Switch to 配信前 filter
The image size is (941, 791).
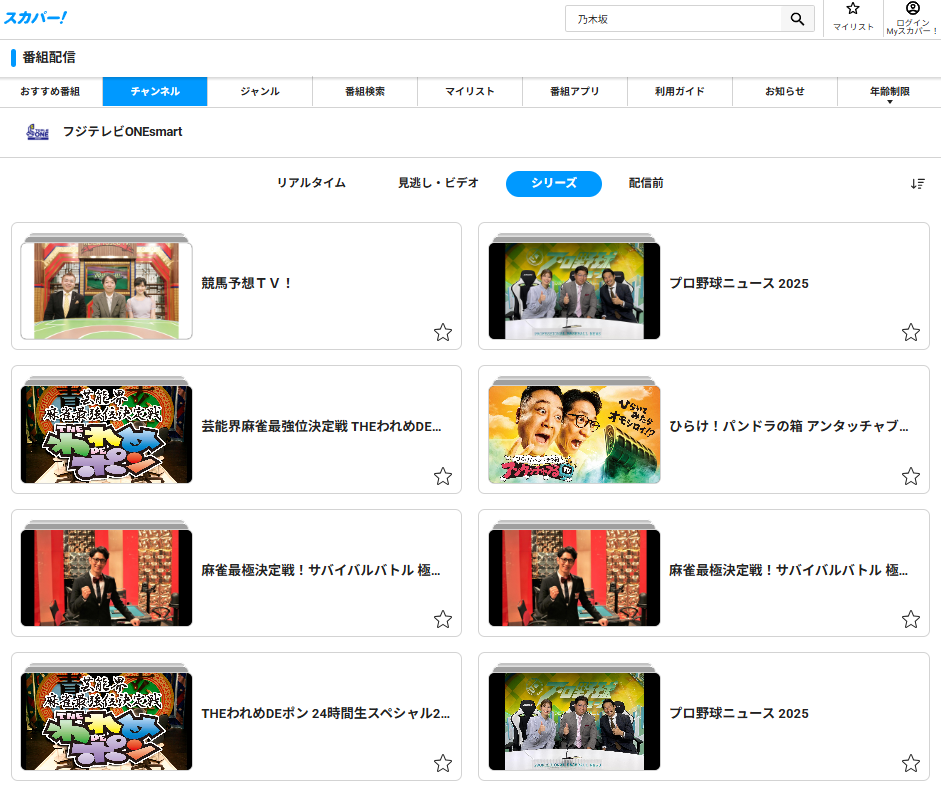pos(646,183)
